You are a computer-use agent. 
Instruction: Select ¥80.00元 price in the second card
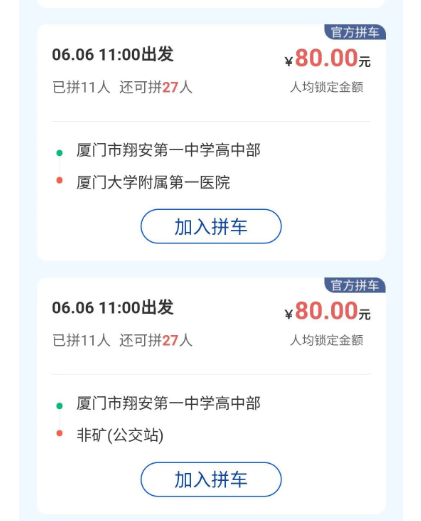327,311
